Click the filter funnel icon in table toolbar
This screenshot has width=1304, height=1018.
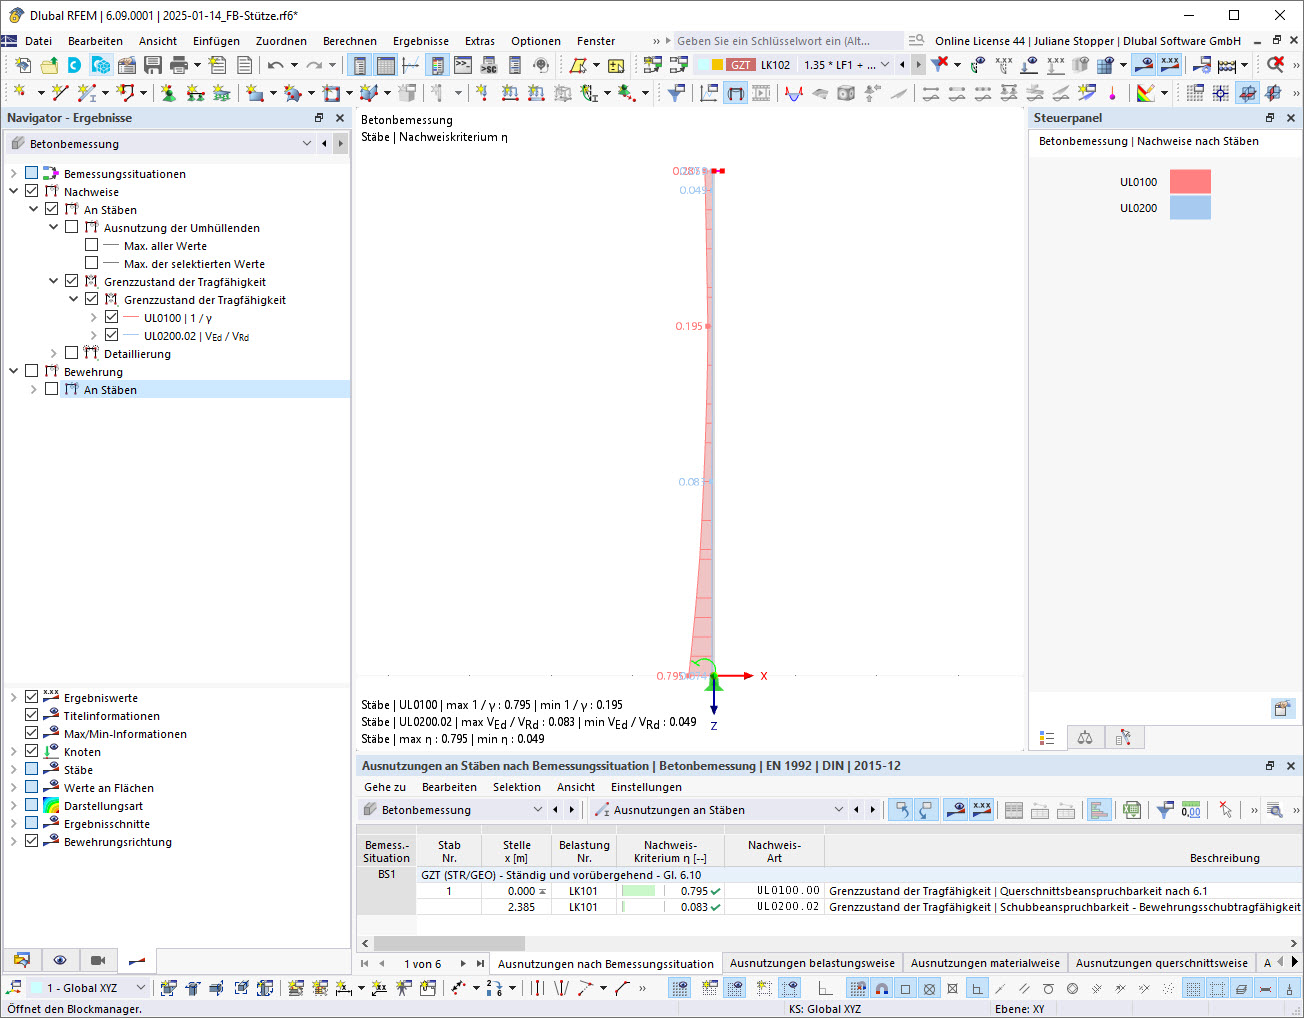(1164, 810)
